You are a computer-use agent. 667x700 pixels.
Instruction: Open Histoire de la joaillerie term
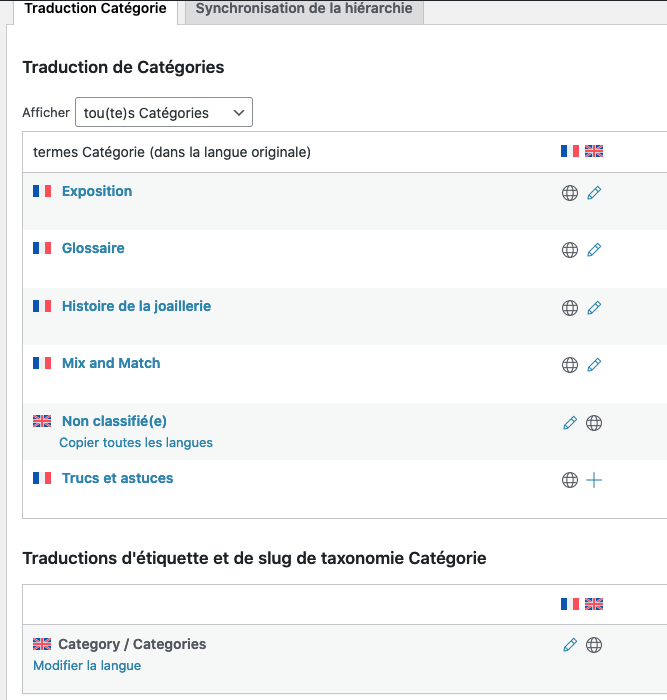point(136,306)
